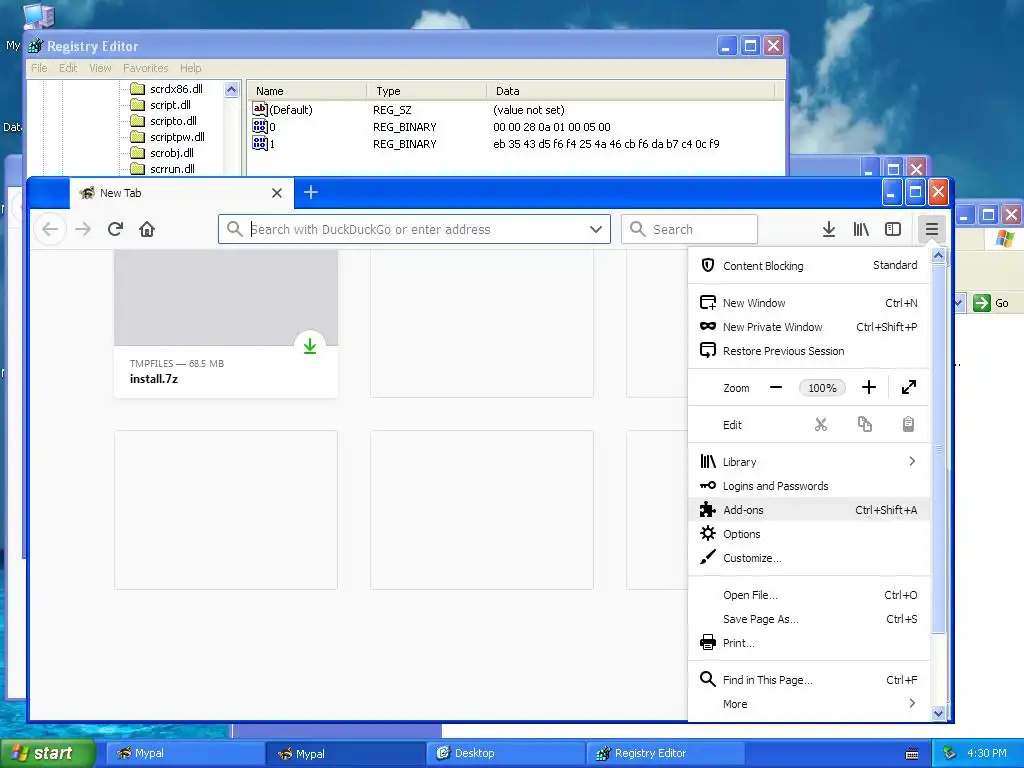This screenshot has height=768, width=1024.
Task: Click the menu panel scroll up arrow
Action: [x=938, y=256]
